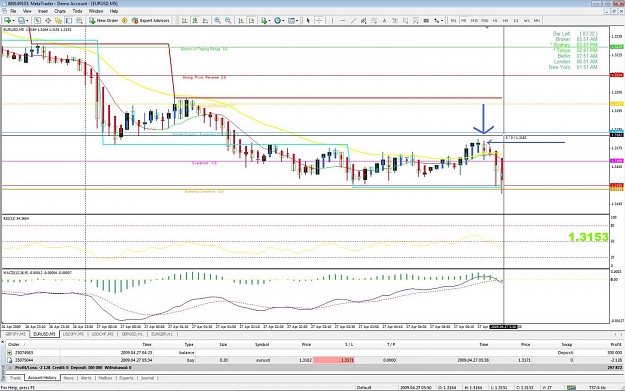
Task: Open the Indicators list dropdown
Action: 265,20
